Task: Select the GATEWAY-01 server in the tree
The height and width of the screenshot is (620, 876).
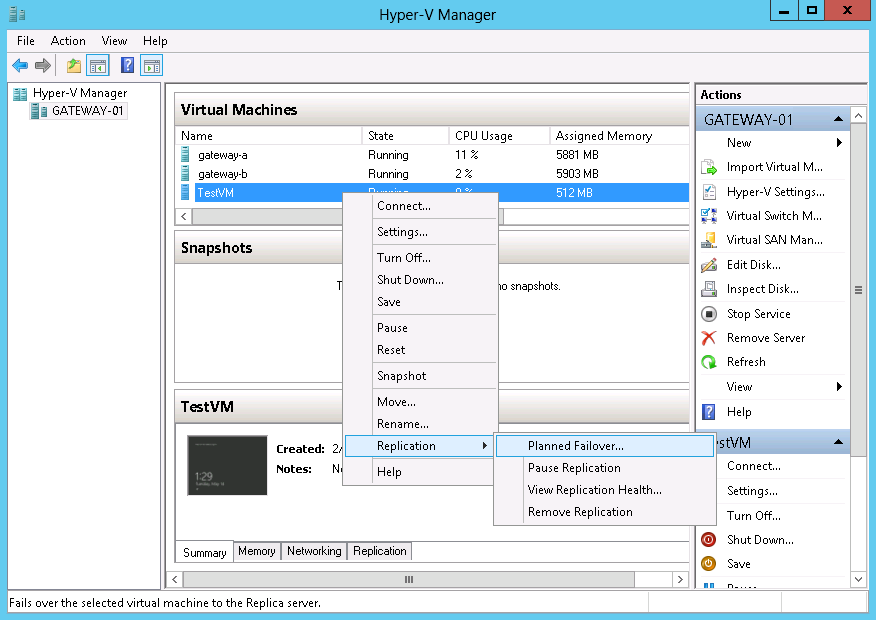Action: pyautogui.click(x=87, y=111)
